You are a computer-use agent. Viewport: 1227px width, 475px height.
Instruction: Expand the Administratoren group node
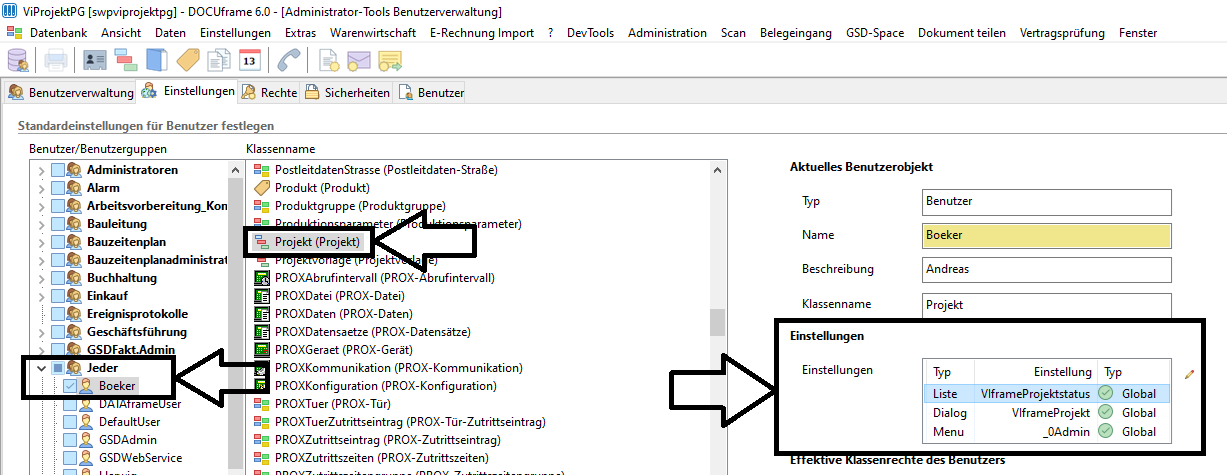click(41, 169)
